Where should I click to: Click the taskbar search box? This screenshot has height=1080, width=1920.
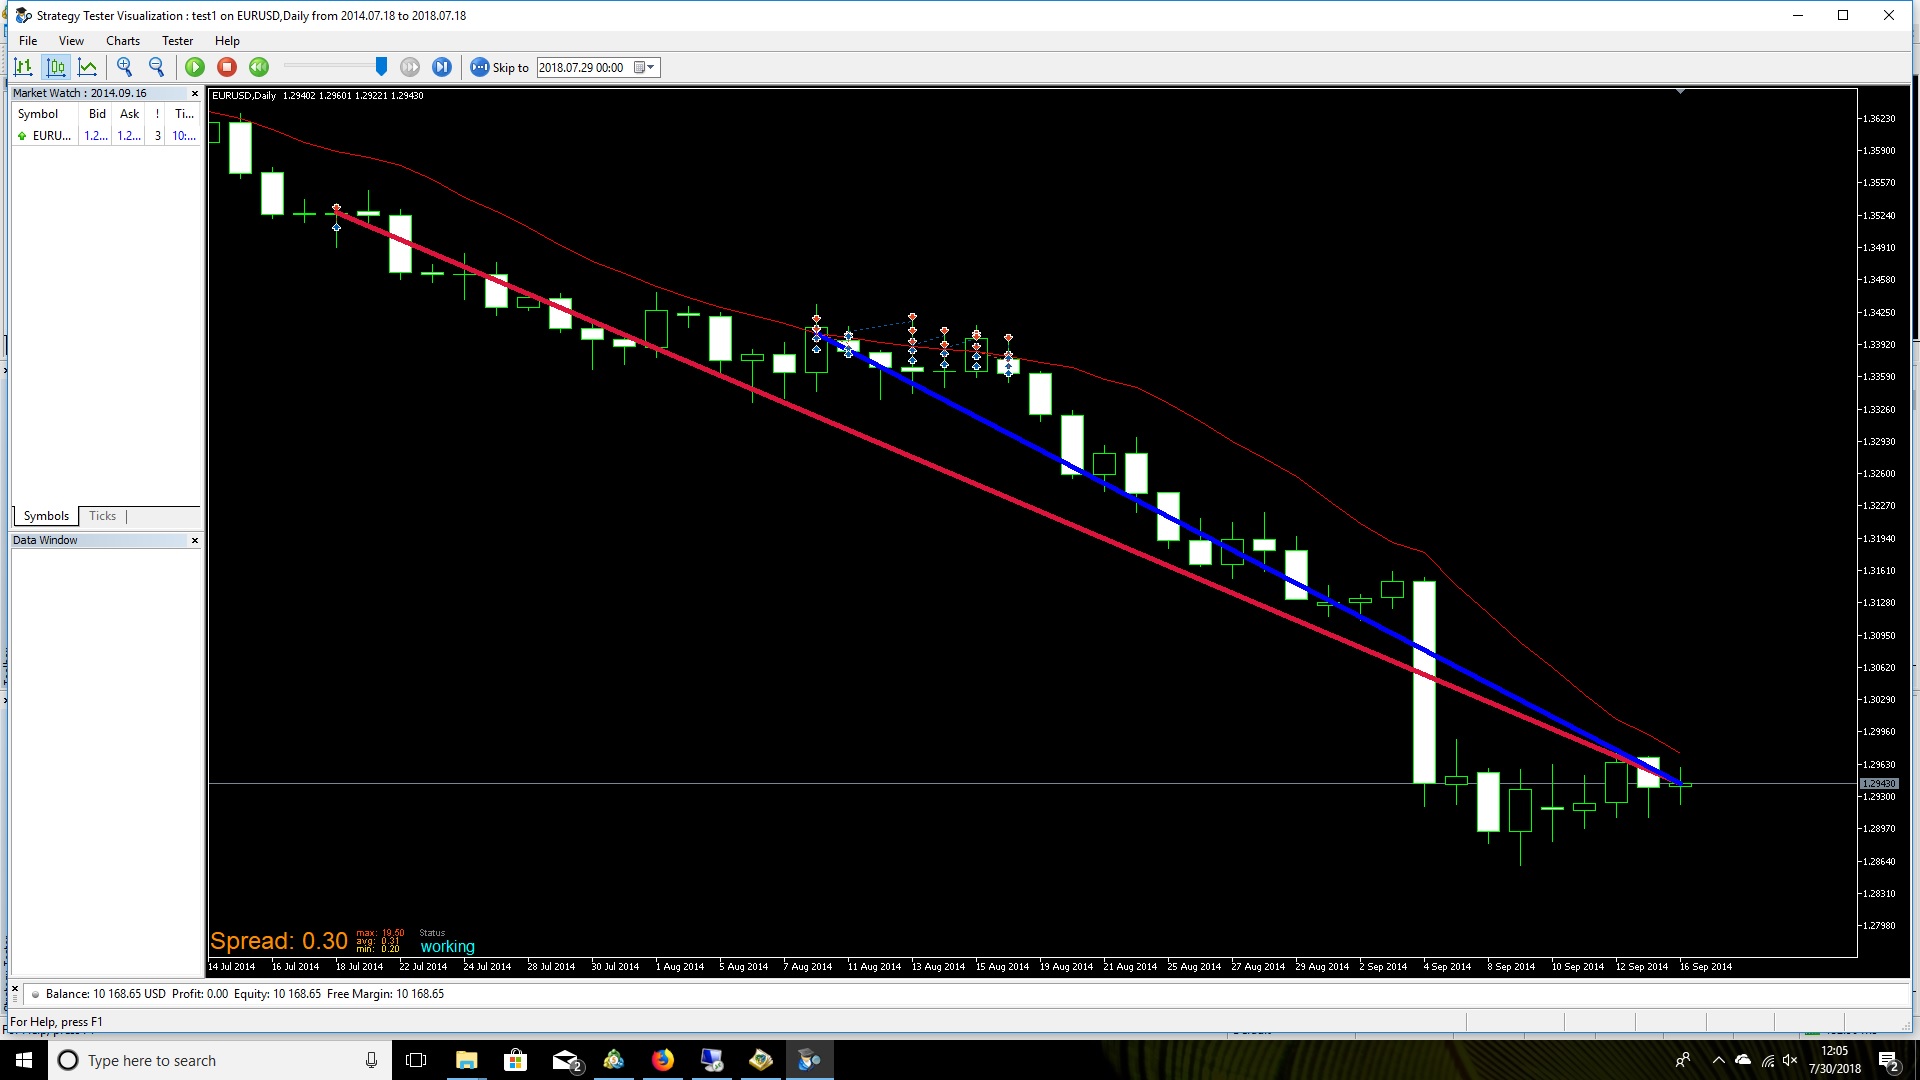pyautogui.click(x=220, y=1060)
